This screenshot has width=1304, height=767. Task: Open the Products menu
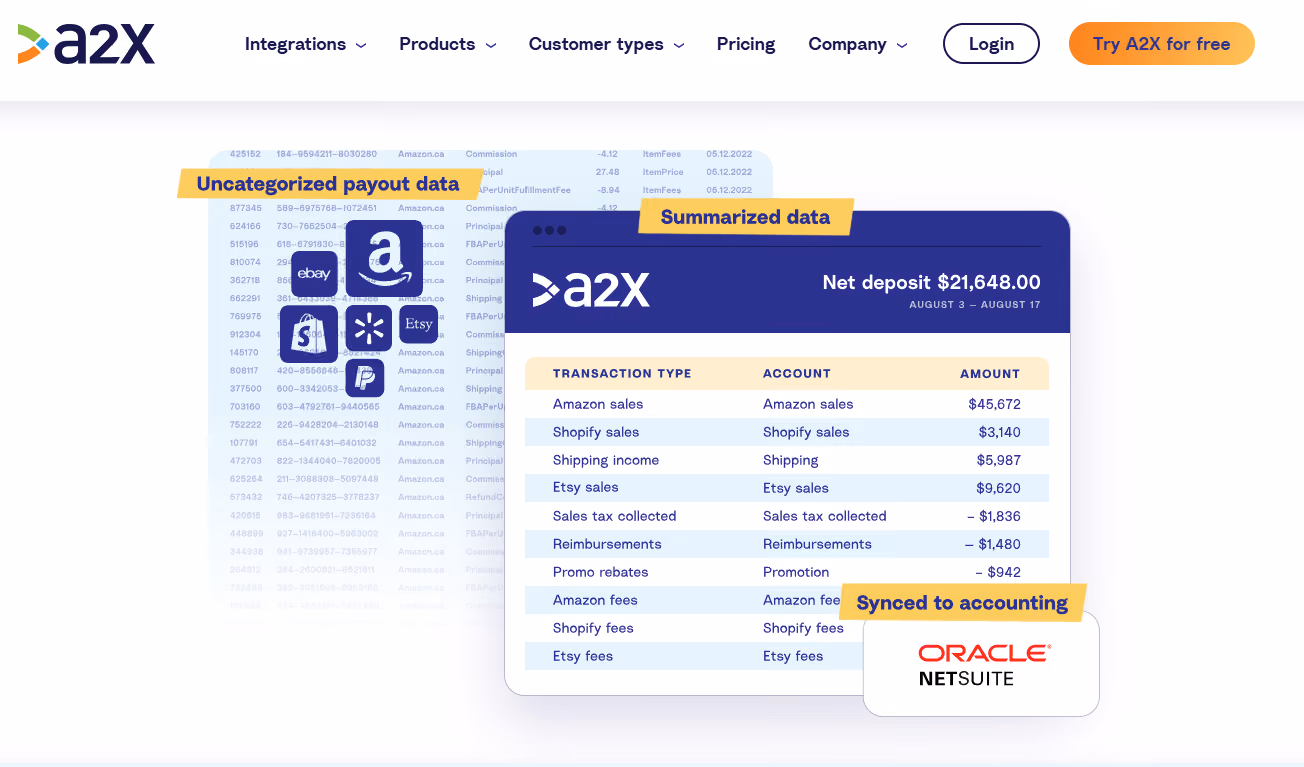[x=437, y=44]
